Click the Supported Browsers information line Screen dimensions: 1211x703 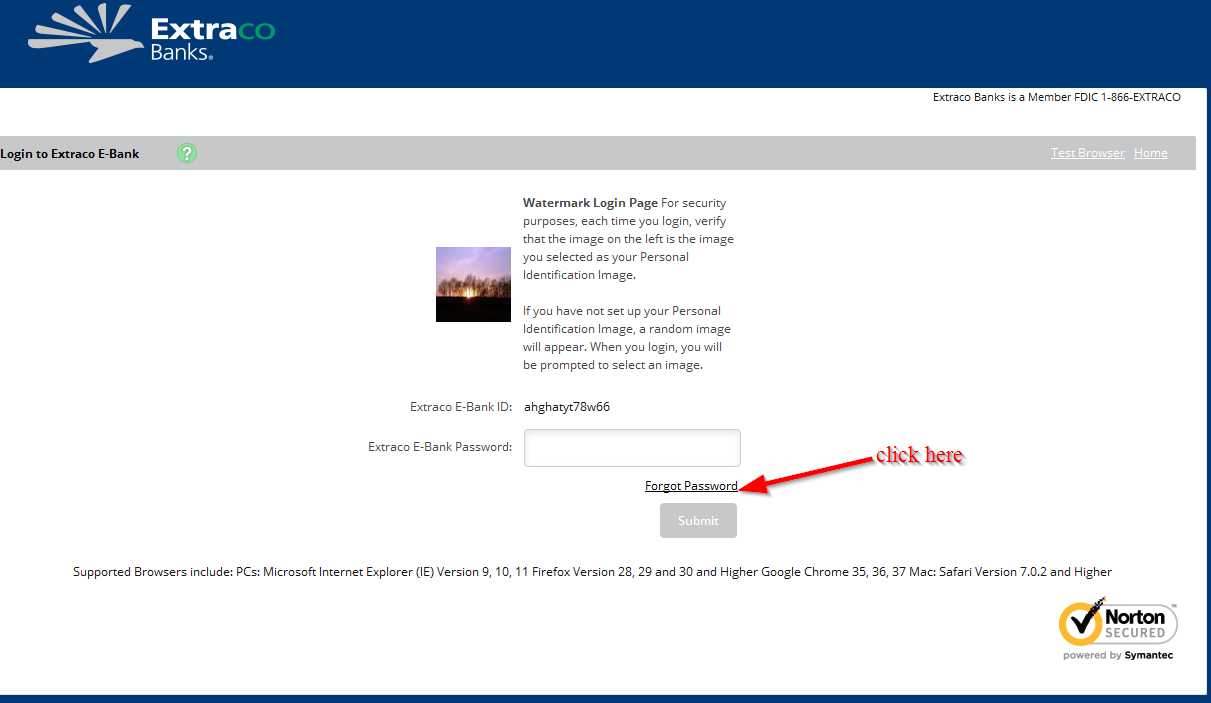[592, 572]
